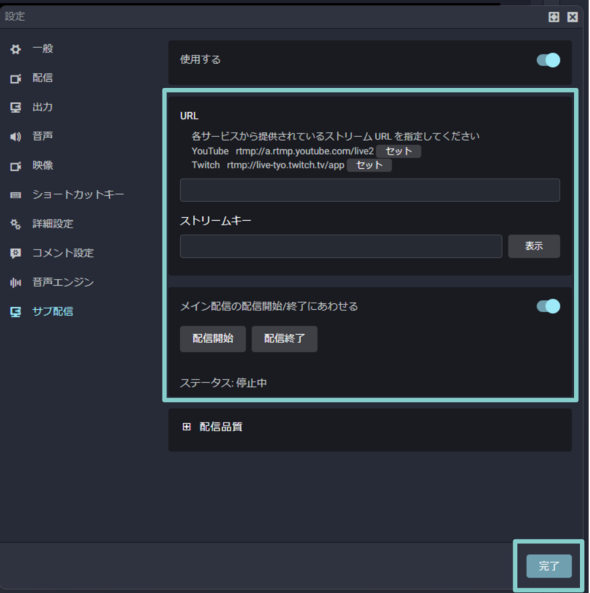This screenshot has width=590, height=593.
Task: Open the 配信 settings section
Action: 42,78
